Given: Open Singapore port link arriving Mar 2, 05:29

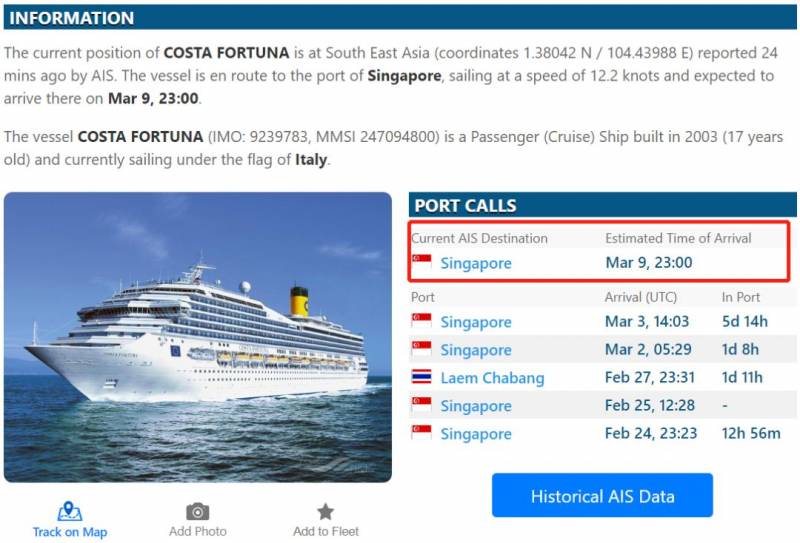Looking at the screenshot, I should click(x=476, y=350).
